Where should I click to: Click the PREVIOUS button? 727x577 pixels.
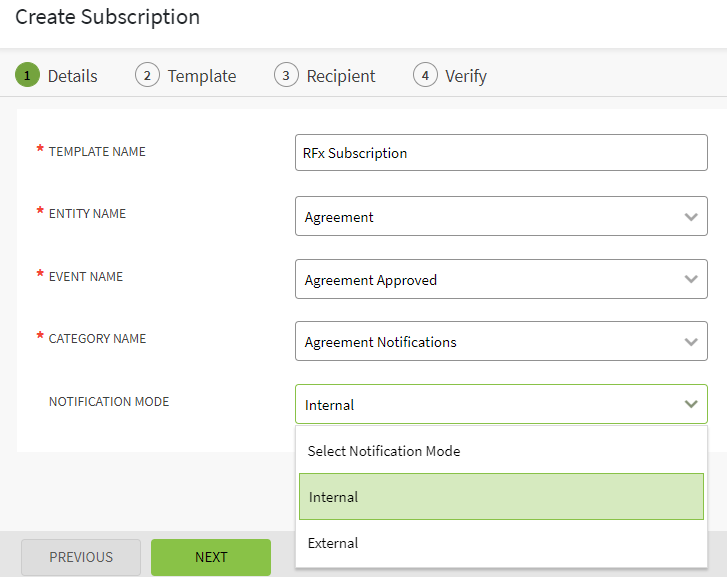[x=81, y=557]
